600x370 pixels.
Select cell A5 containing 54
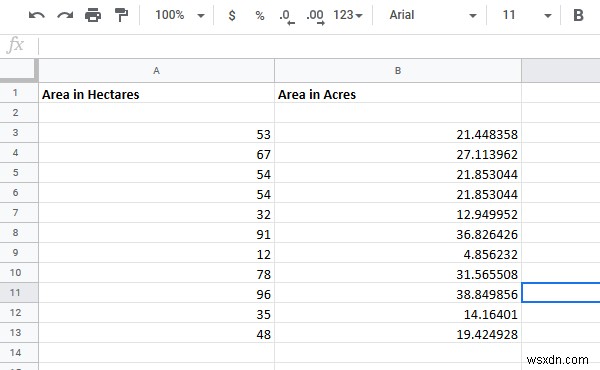coord(157,173)
